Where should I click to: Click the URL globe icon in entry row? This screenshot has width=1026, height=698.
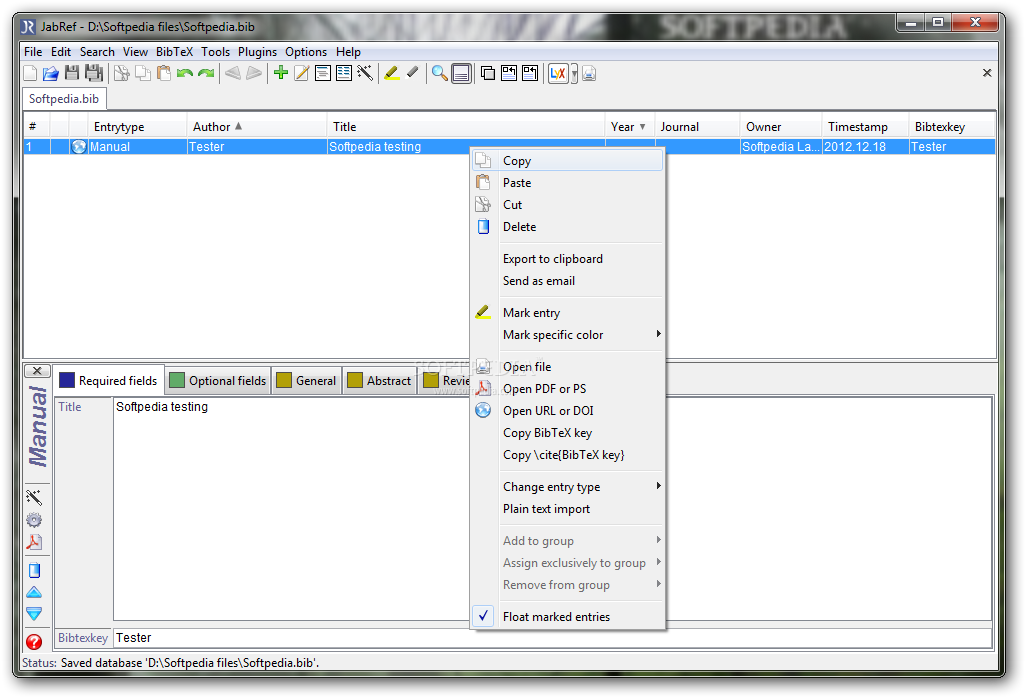[79, 147]
